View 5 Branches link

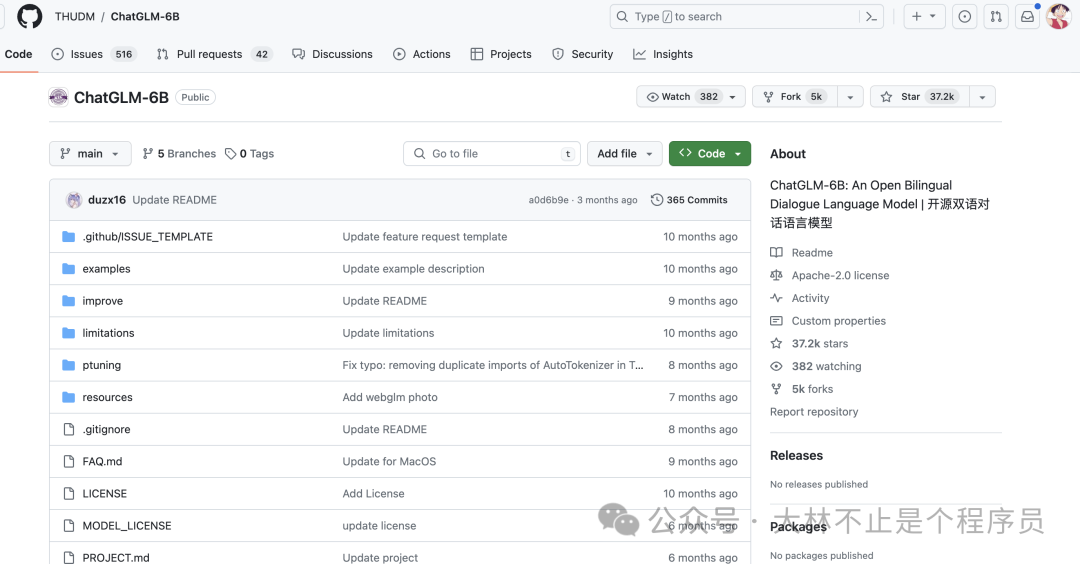[179, 154]
